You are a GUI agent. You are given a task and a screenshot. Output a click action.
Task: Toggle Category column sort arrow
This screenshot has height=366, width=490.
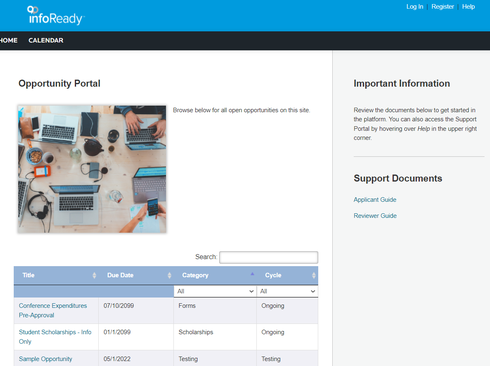(x=252, y=274)
